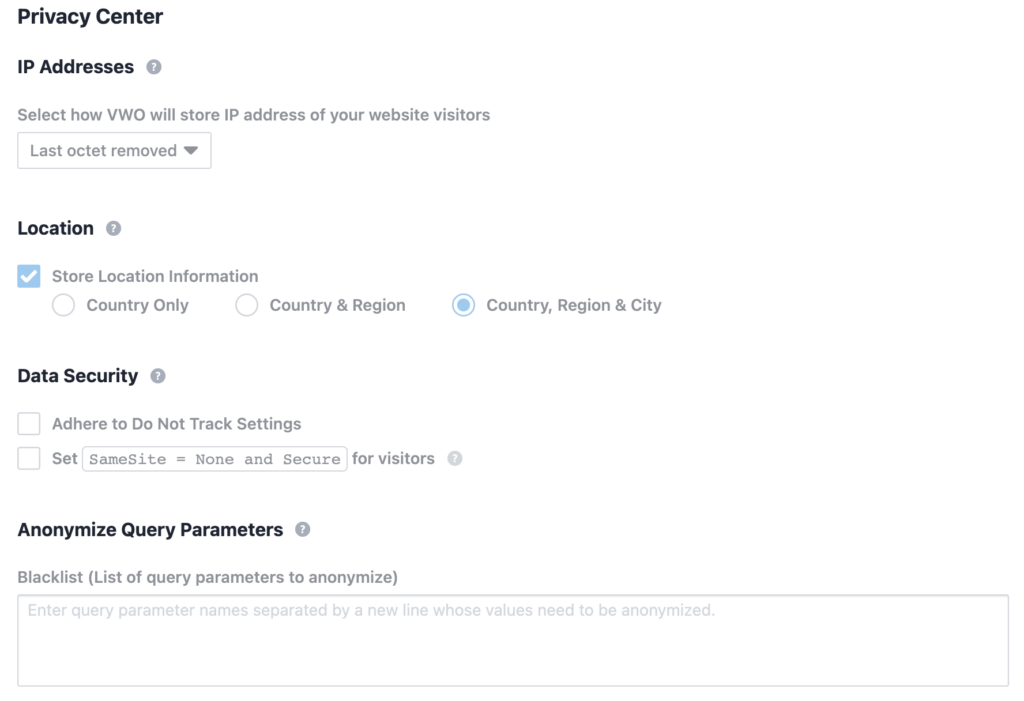Enable Adhere to Do Not Track Settings

[x=29, y=424]
